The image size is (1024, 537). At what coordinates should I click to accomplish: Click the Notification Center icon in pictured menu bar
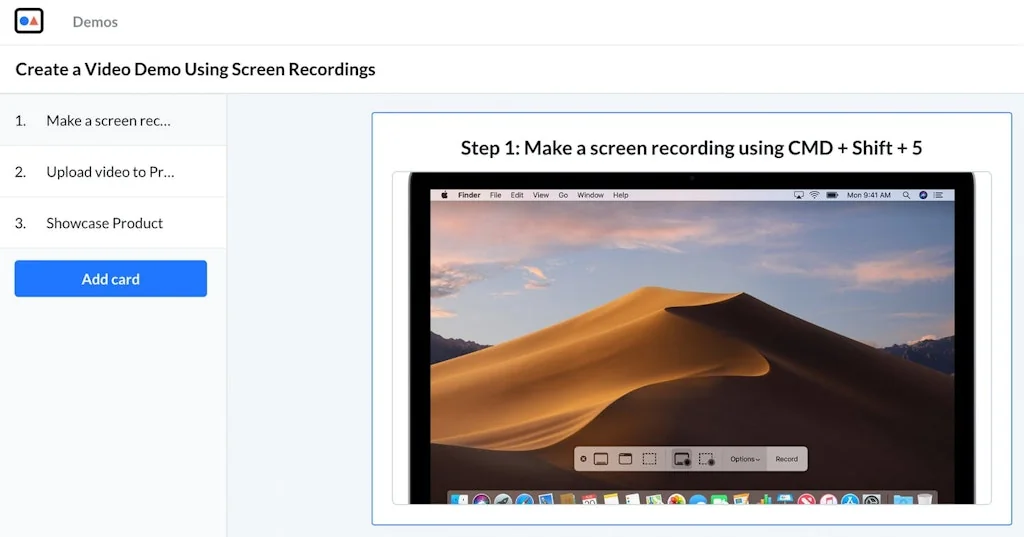pos(938,195)
